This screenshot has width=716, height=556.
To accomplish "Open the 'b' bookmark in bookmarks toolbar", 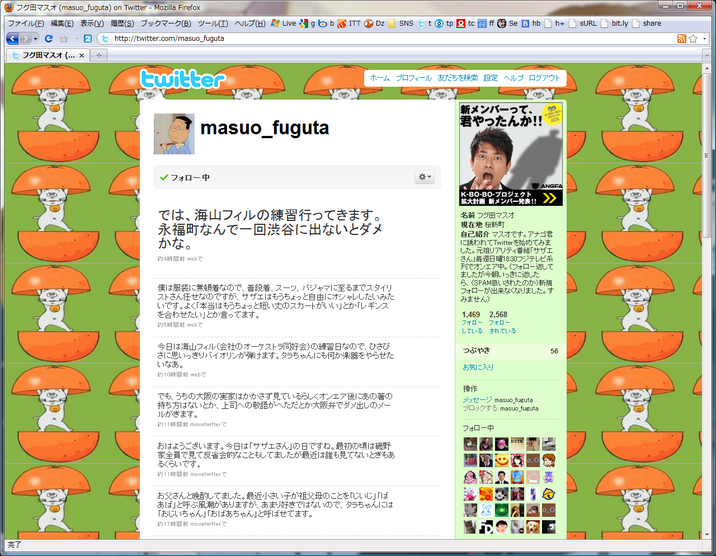I will click(x=326, y=23).
